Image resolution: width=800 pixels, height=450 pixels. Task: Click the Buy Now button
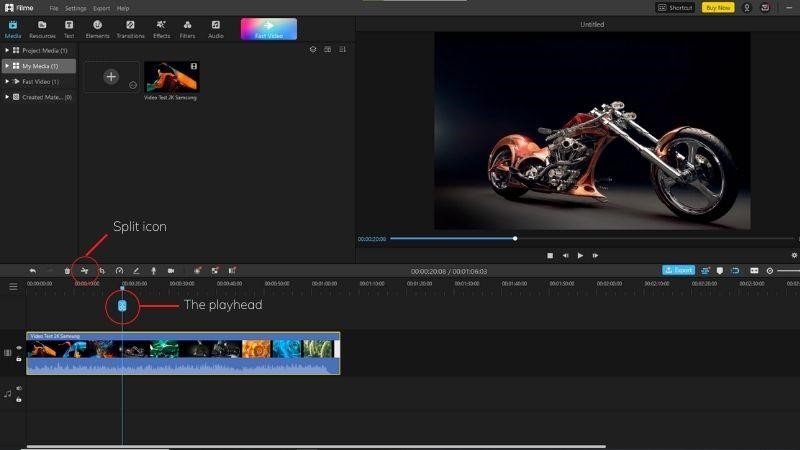click(x=718, y=8)
